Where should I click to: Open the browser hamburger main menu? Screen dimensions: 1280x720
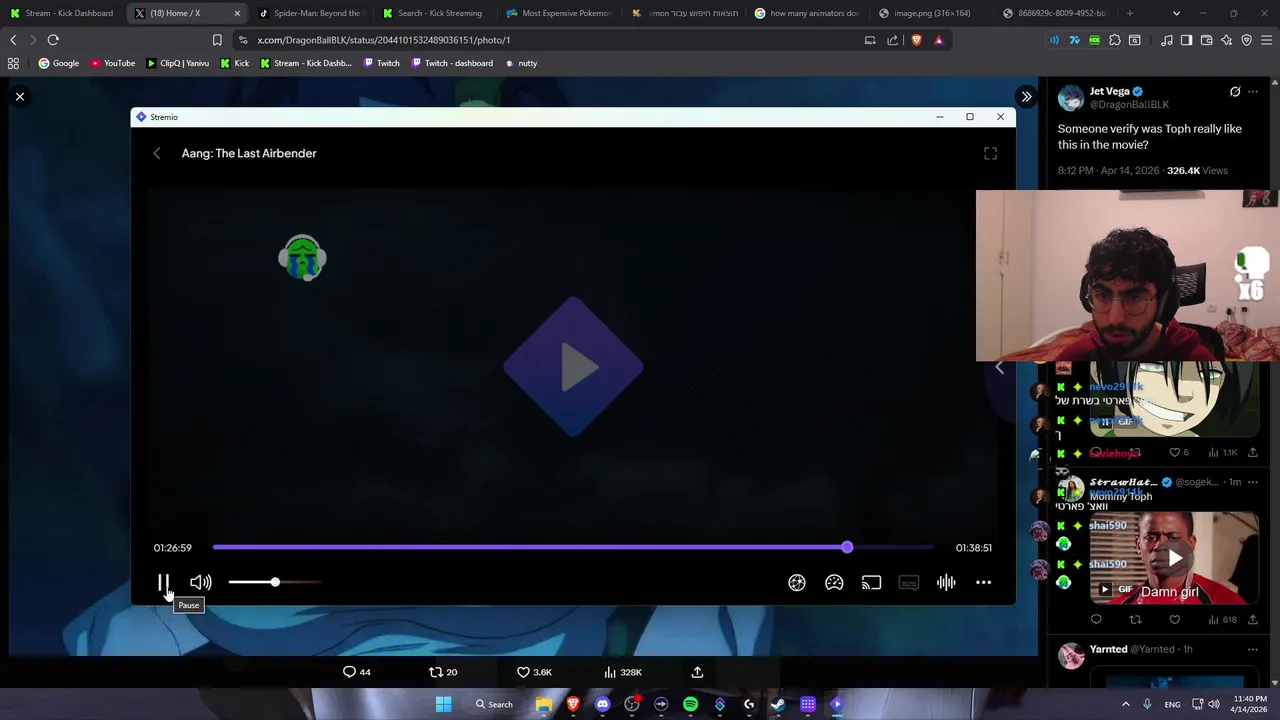pos(1267,40)
